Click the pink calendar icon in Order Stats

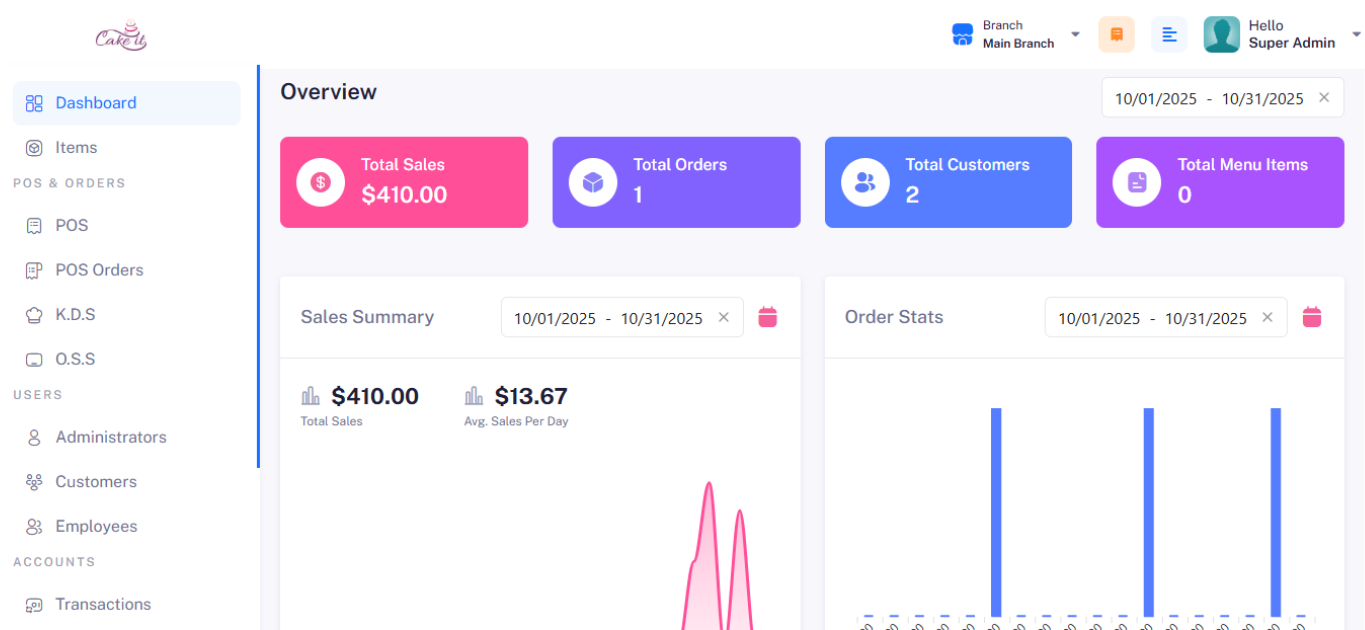[1311, 317]
